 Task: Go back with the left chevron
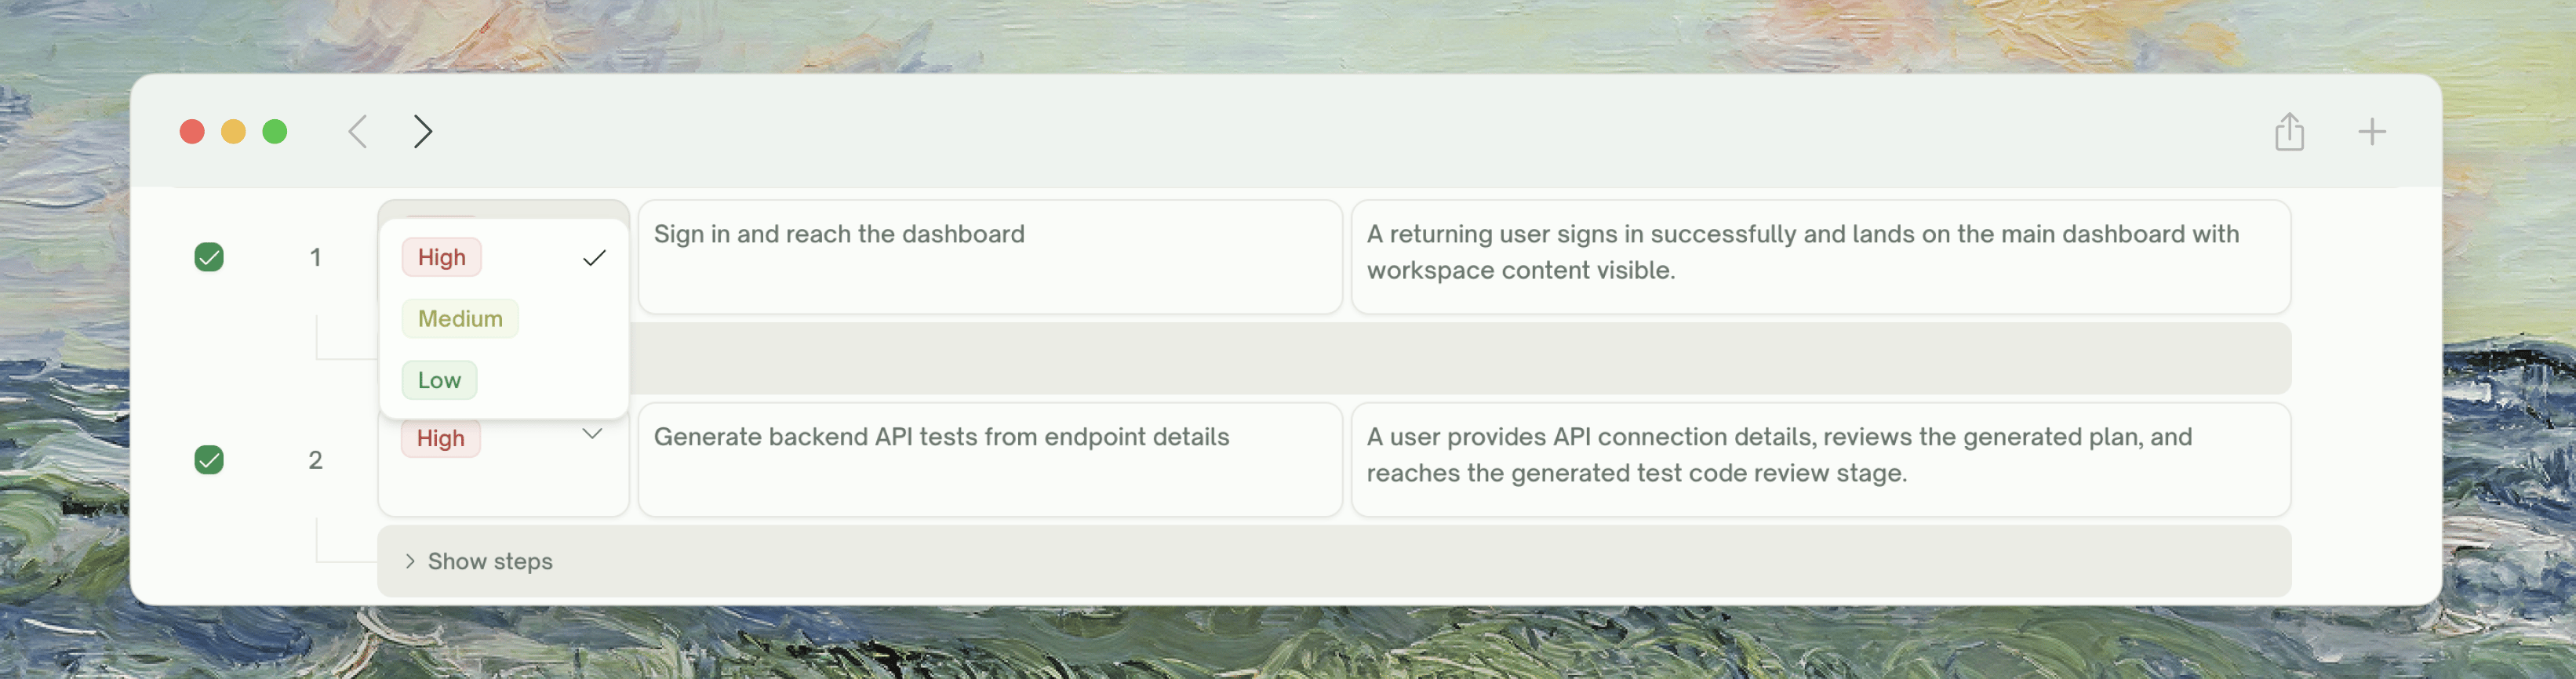coord(358,131)
